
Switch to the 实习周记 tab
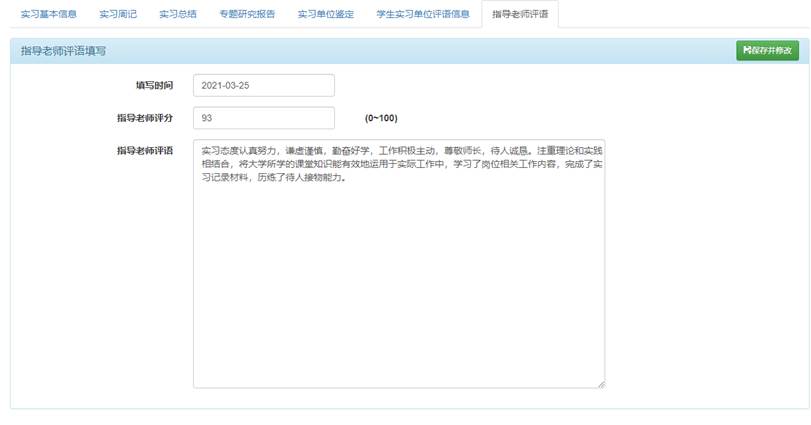coord(118,15)
